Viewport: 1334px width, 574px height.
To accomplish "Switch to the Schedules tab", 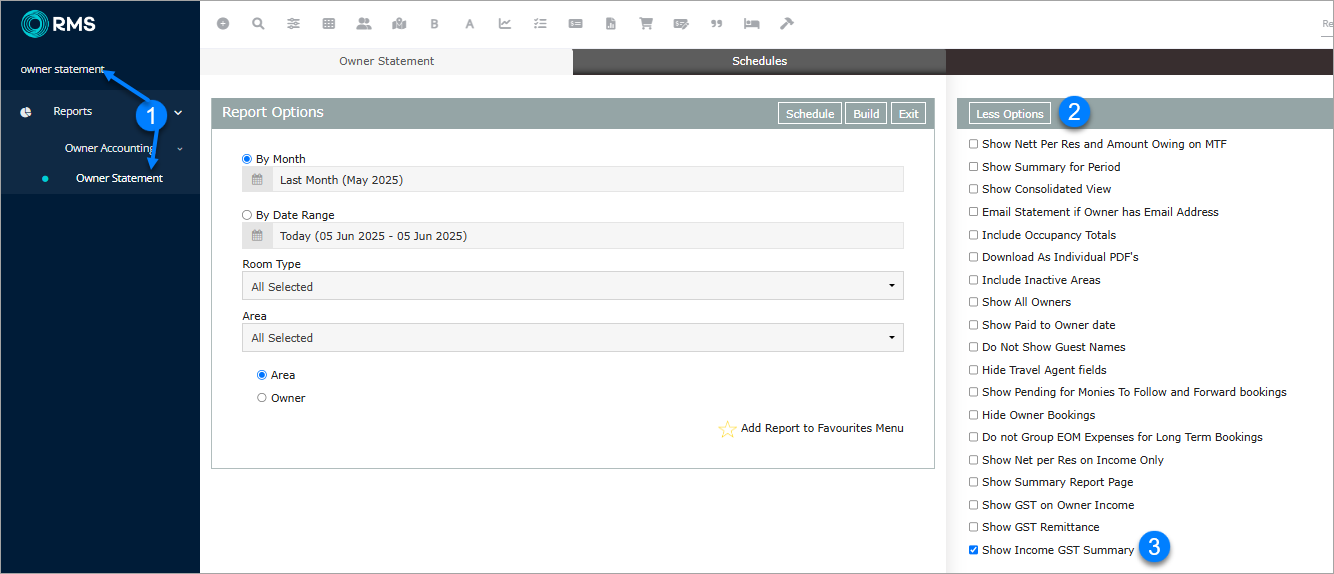I will pos(759,61).
